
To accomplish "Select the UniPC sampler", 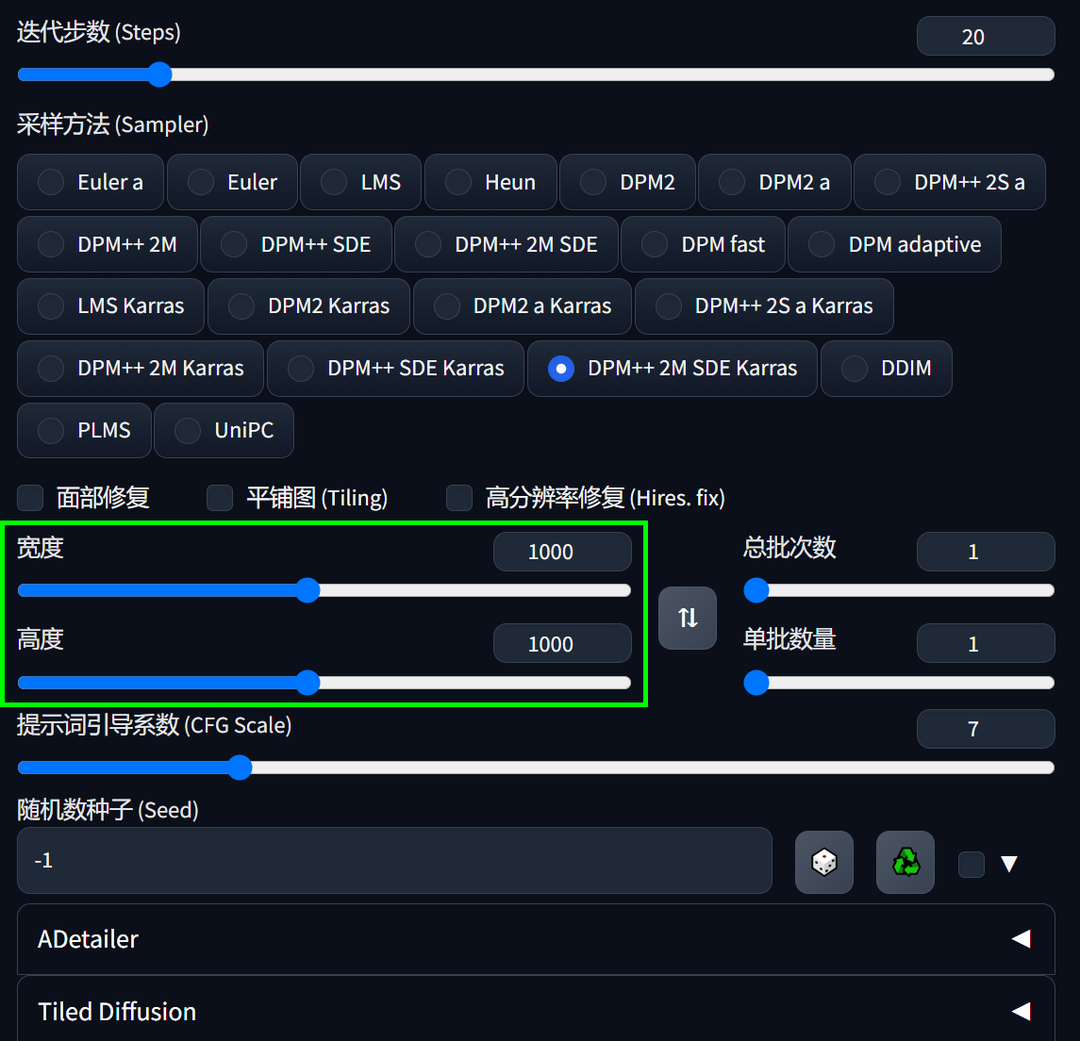I will tap(223, 430).
